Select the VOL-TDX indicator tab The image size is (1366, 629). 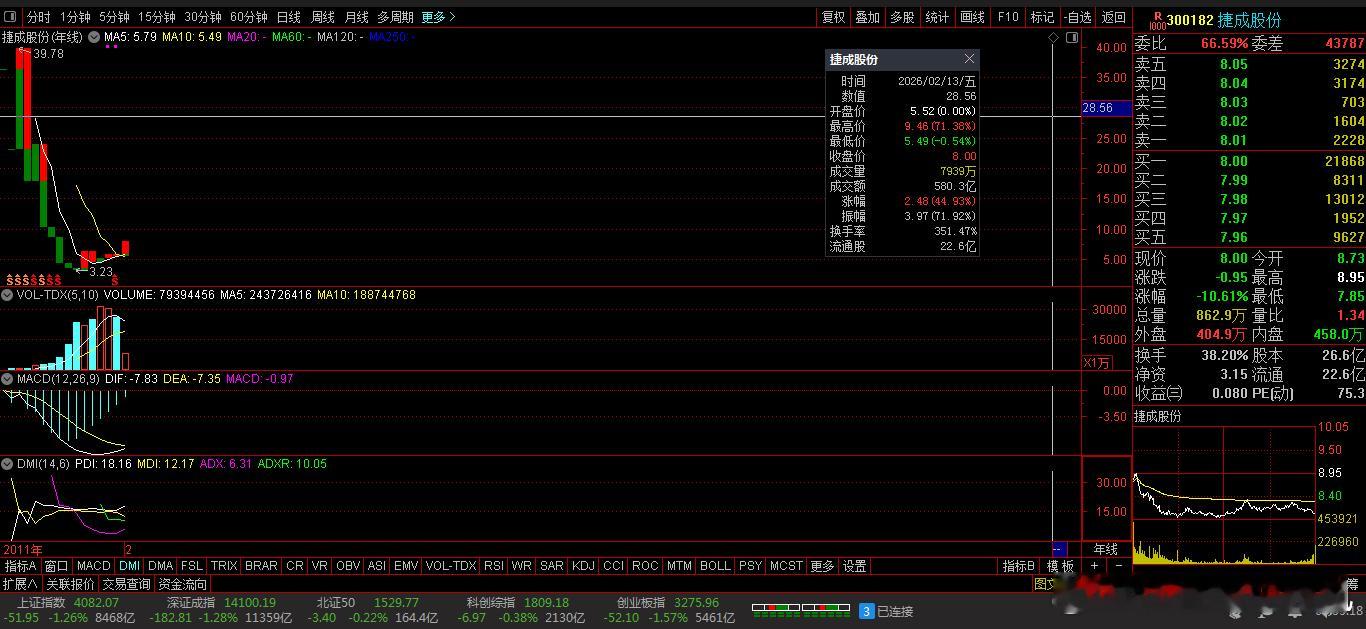(x=451, y=566)
